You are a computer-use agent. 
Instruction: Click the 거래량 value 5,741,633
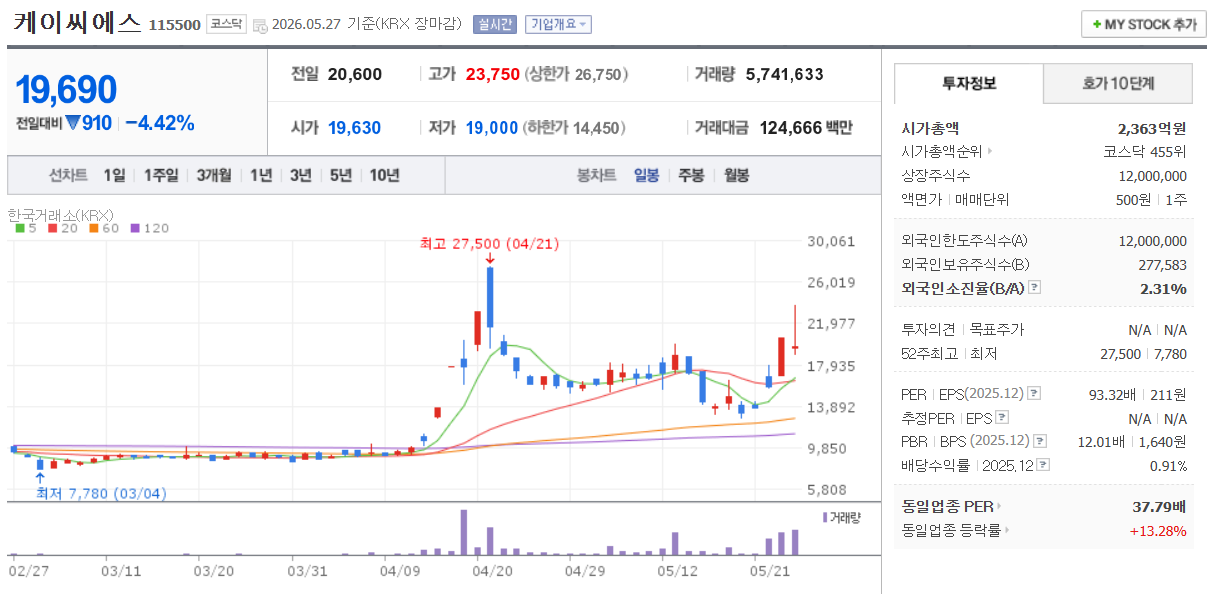pyautogui.click(x=784, y=74)
